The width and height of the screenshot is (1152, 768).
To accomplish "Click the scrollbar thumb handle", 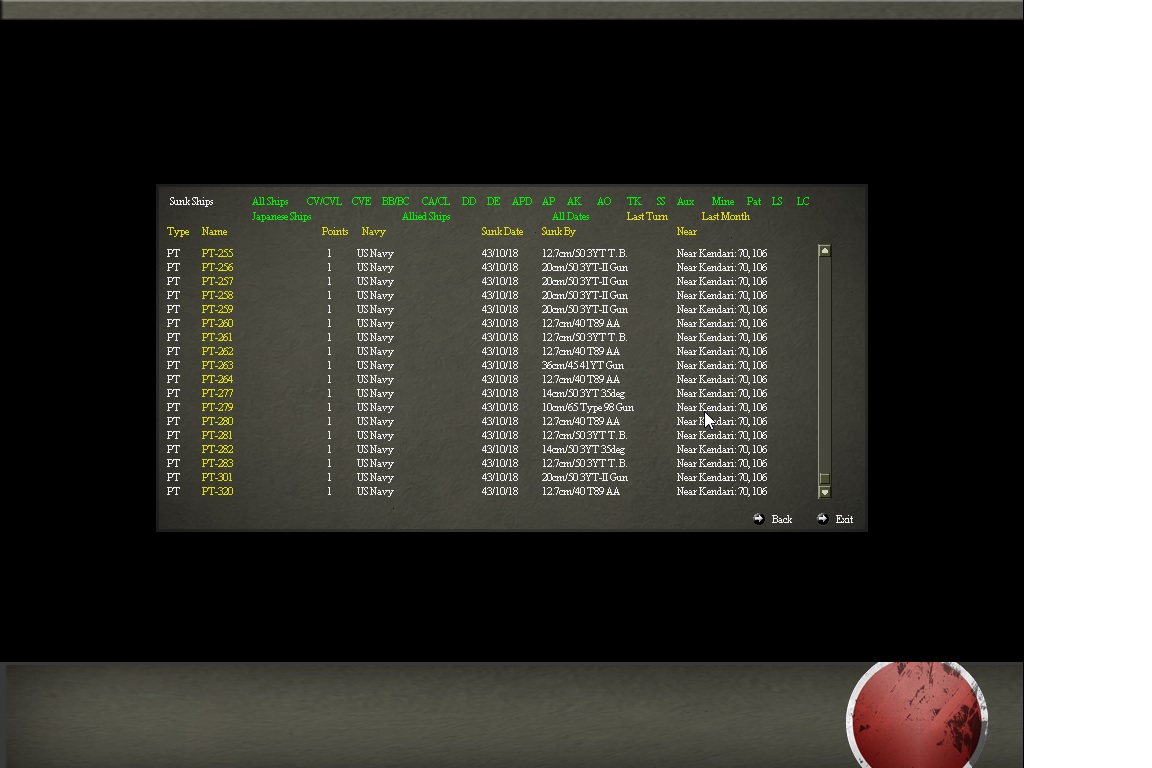I will 824,478.
